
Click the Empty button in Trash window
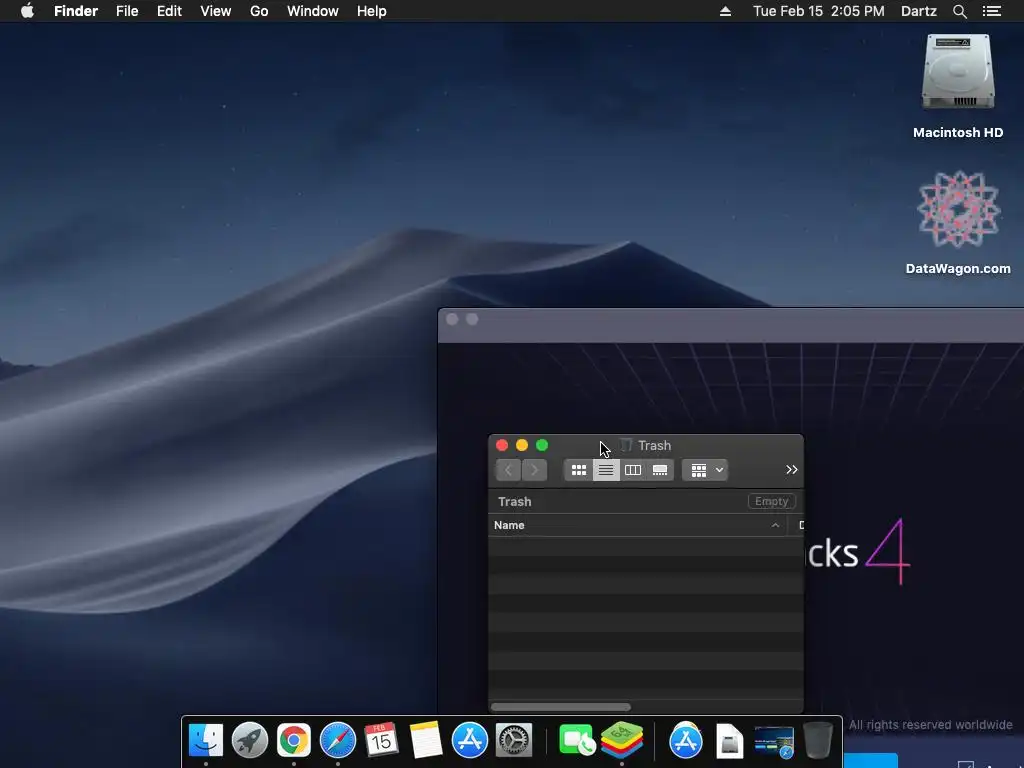click(x=771, y=501)
